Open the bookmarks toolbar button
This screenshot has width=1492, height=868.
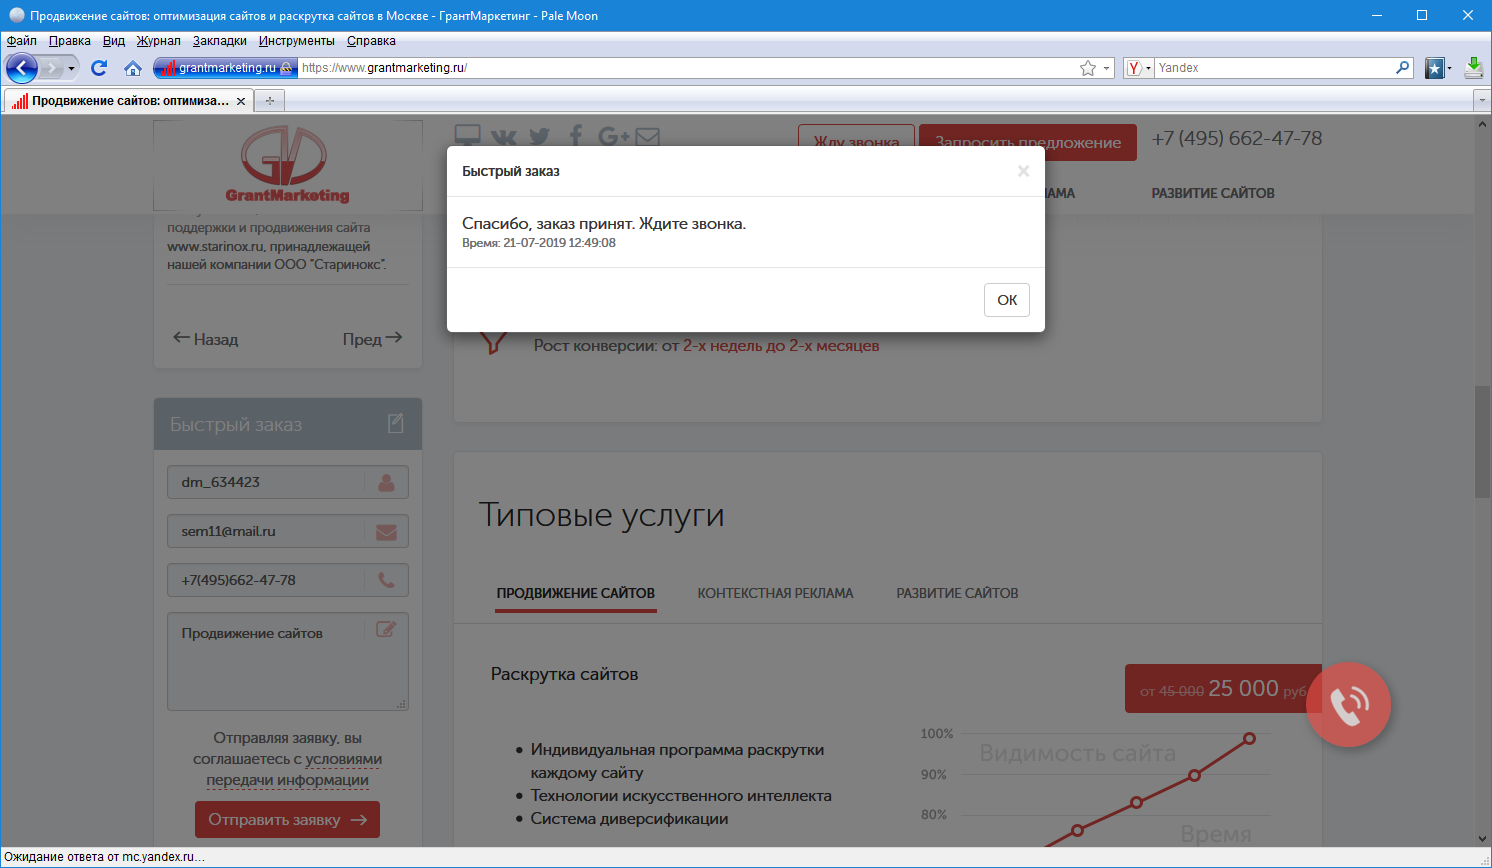[x=1434, y=68]
